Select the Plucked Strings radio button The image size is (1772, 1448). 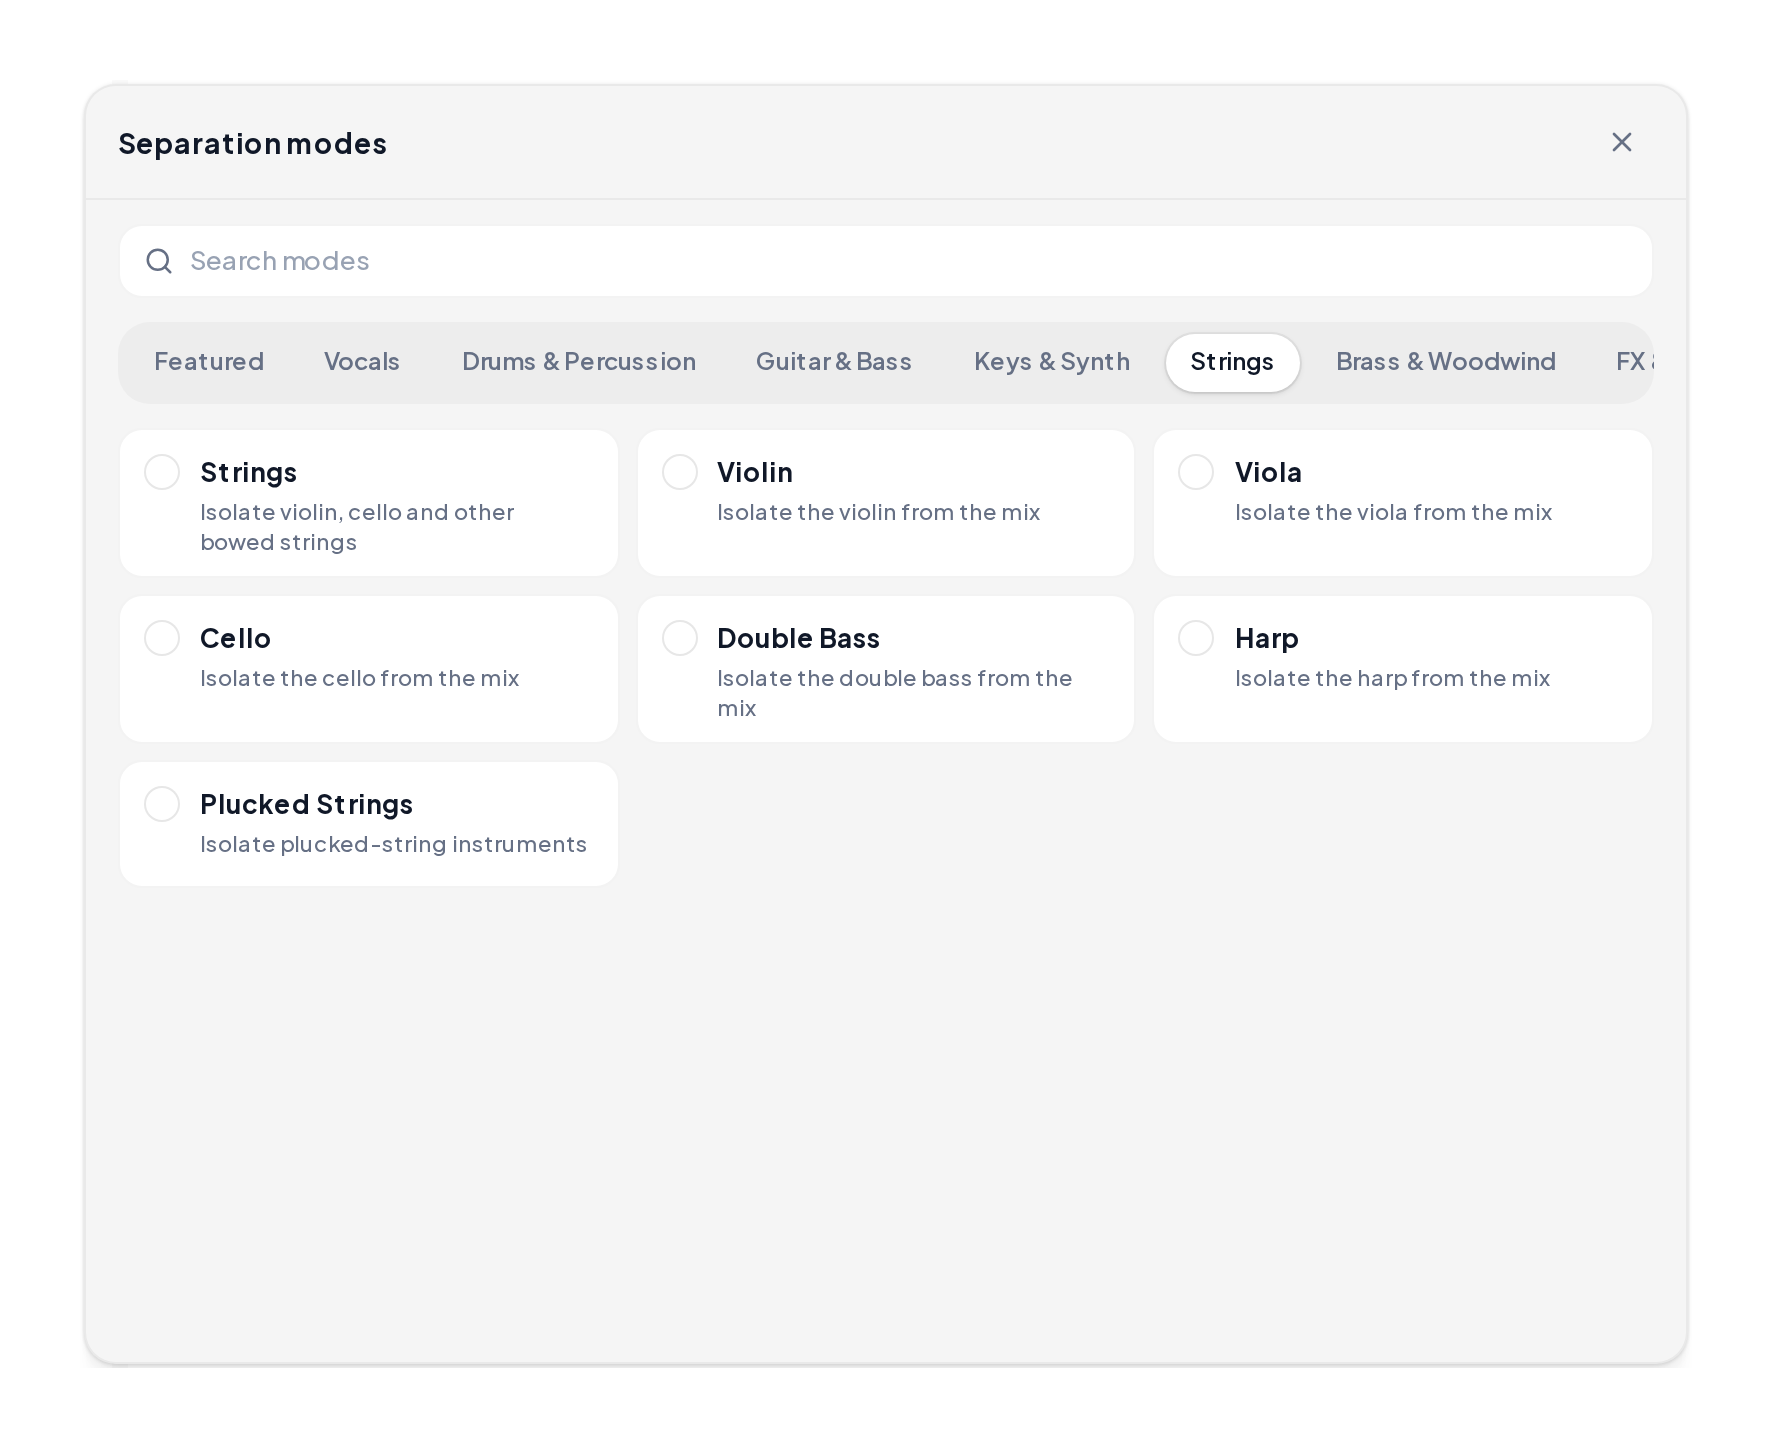click(162, 804)
